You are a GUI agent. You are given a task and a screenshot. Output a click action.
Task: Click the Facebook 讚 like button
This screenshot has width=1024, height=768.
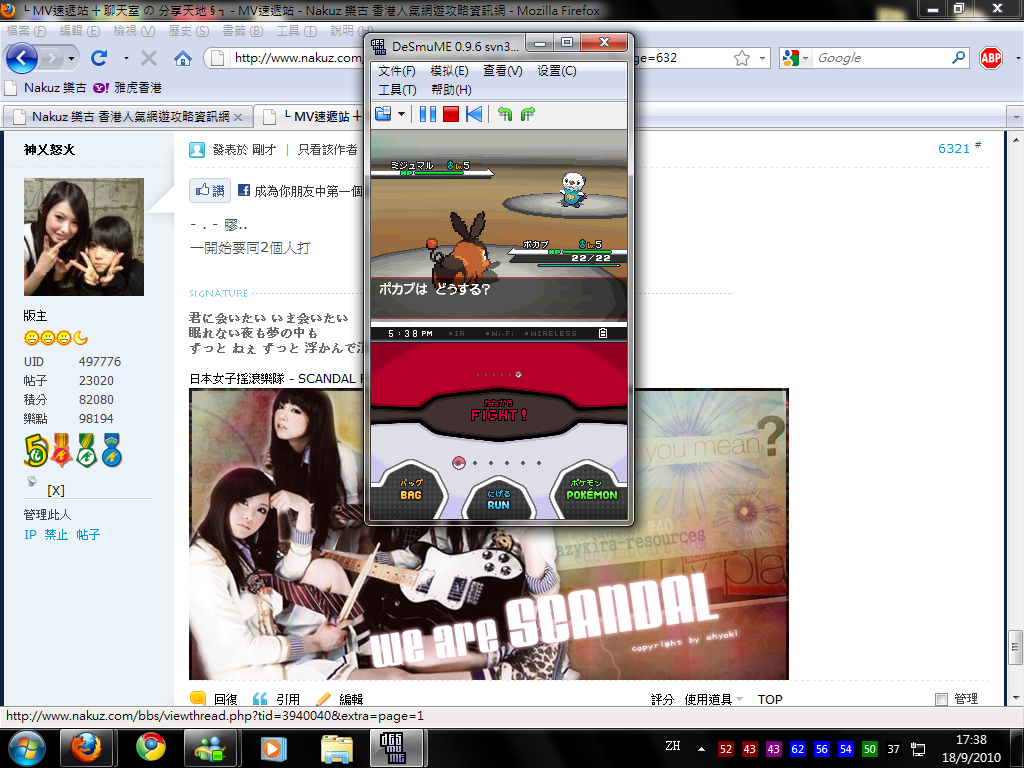pyautogui.click(x=210, y=190)
